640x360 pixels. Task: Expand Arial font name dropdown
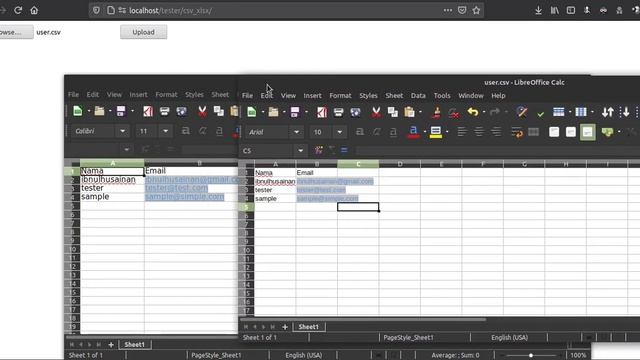pyautogui.click(x=297, y=132)
